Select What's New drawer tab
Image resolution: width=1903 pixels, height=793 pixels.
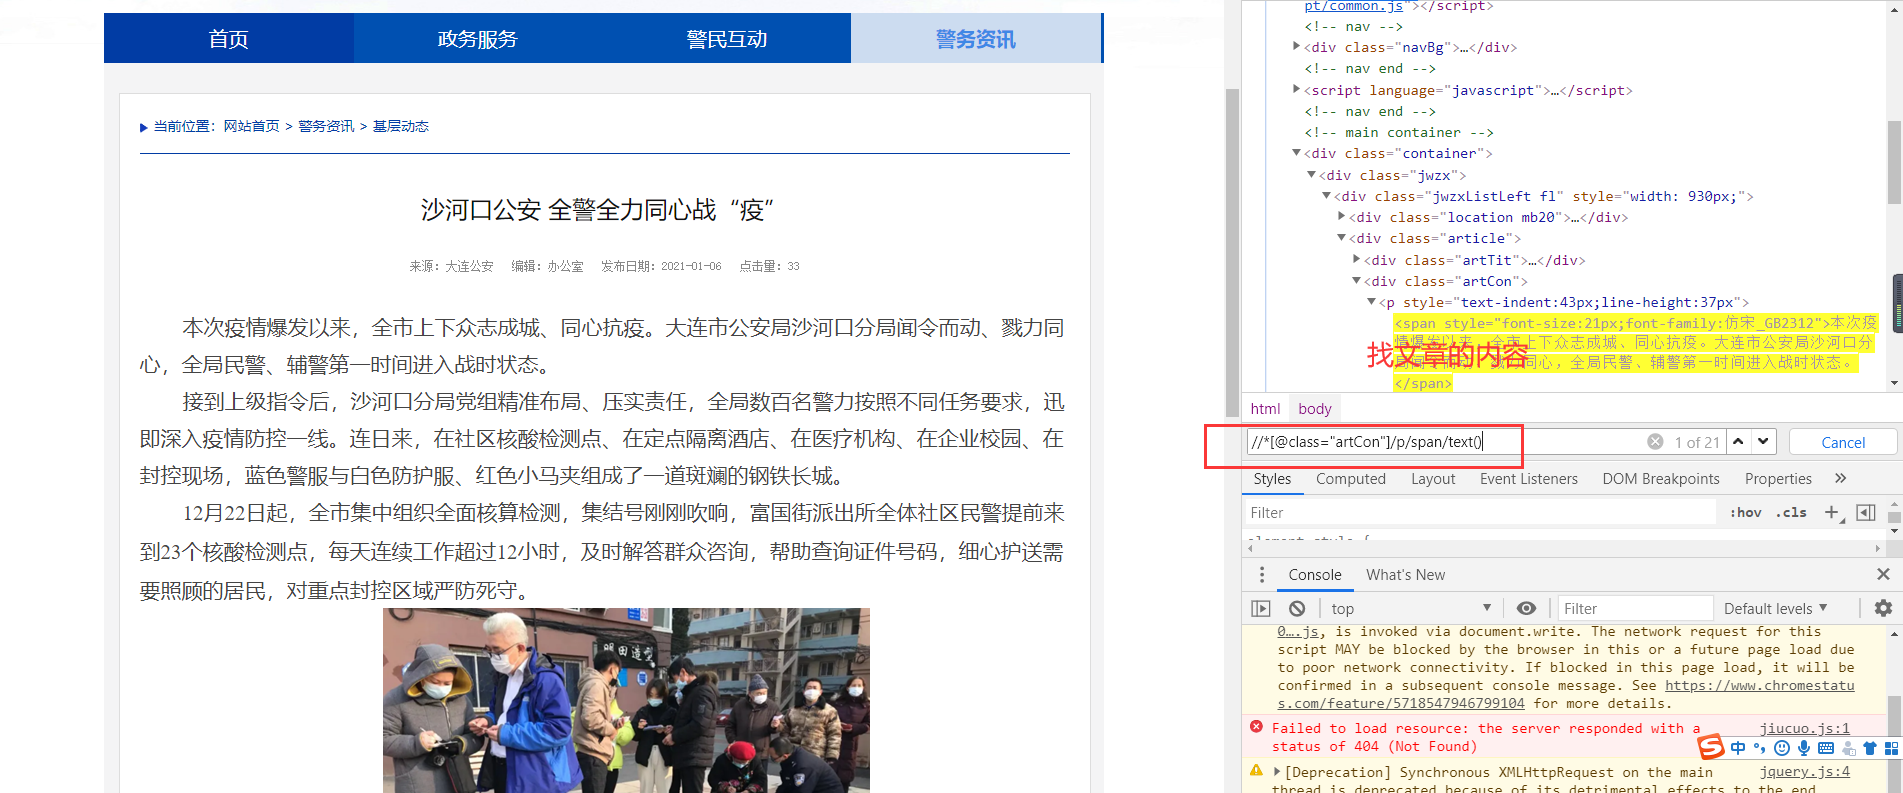point(1405,574)
